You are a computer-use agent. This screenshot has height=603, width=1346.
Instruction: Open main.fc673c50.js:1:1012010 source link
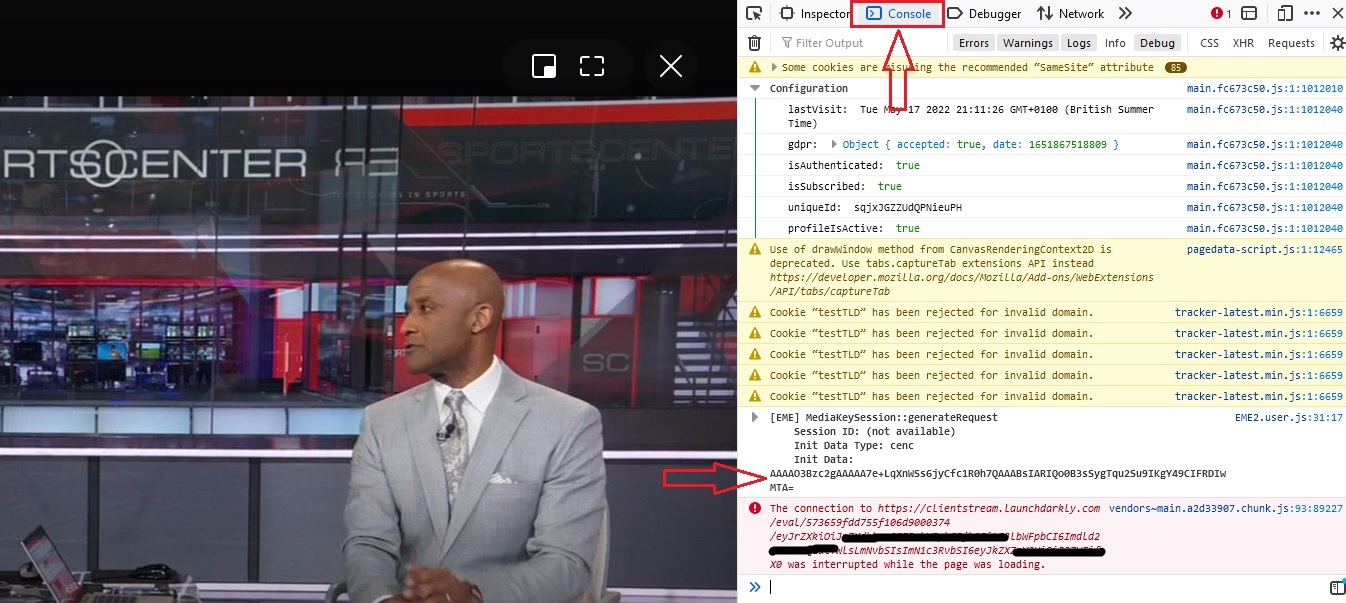(1264, 88)
